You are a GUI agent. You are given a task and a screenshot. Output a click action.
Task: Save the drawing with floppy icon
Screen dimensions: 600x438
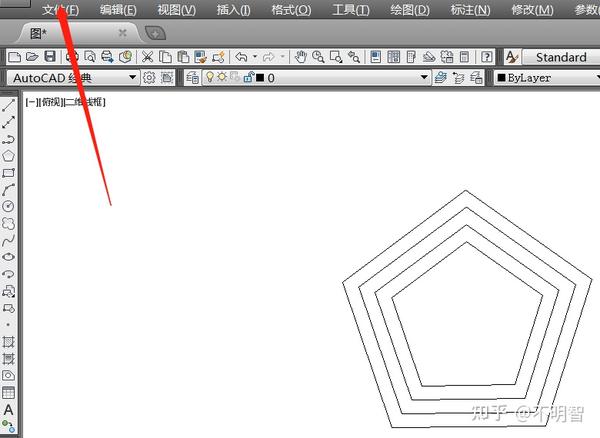[x=50, y=57]
